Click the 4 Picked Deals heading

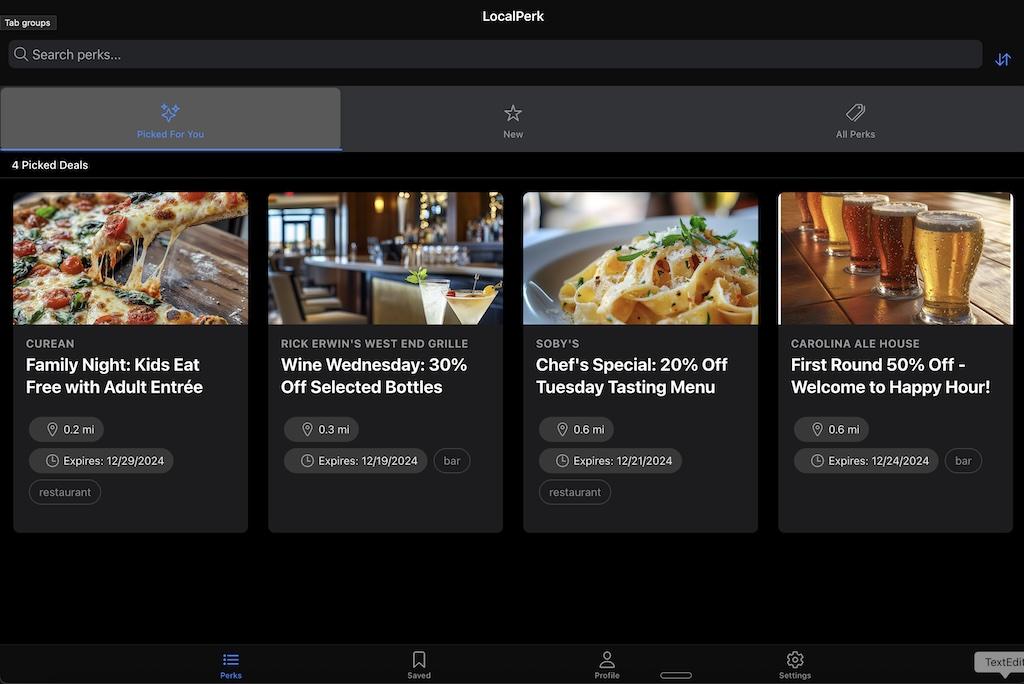(x=50, y=165)
